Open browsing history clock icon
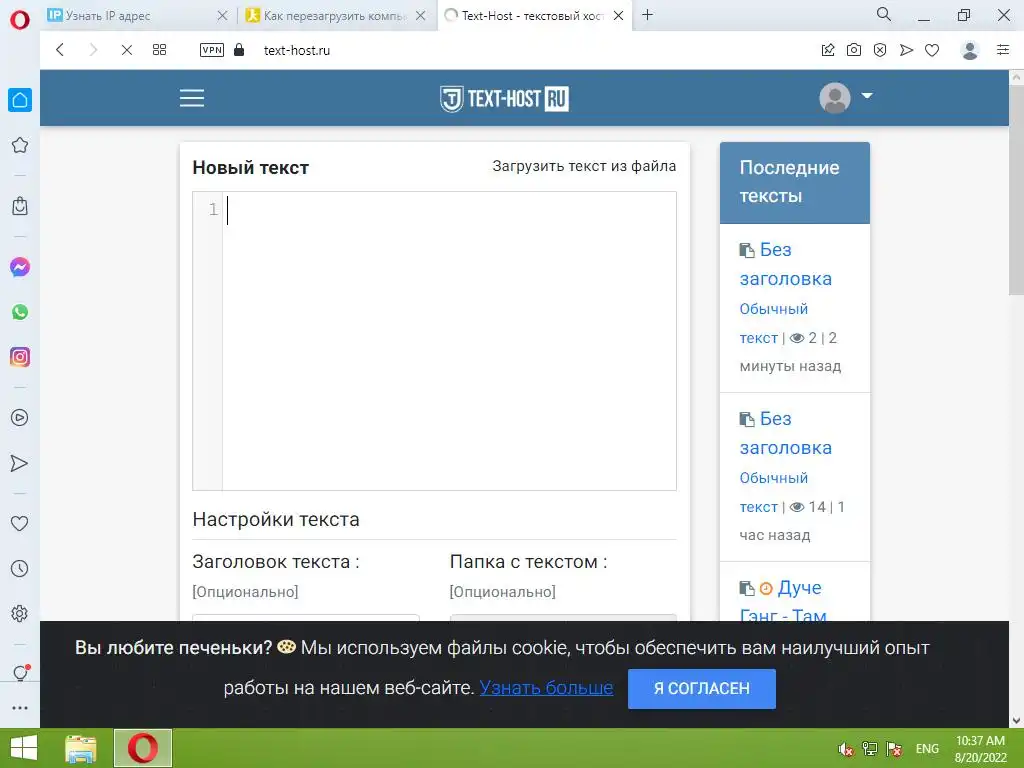Viewport: 1024px width, 768px height. point(20,568)
